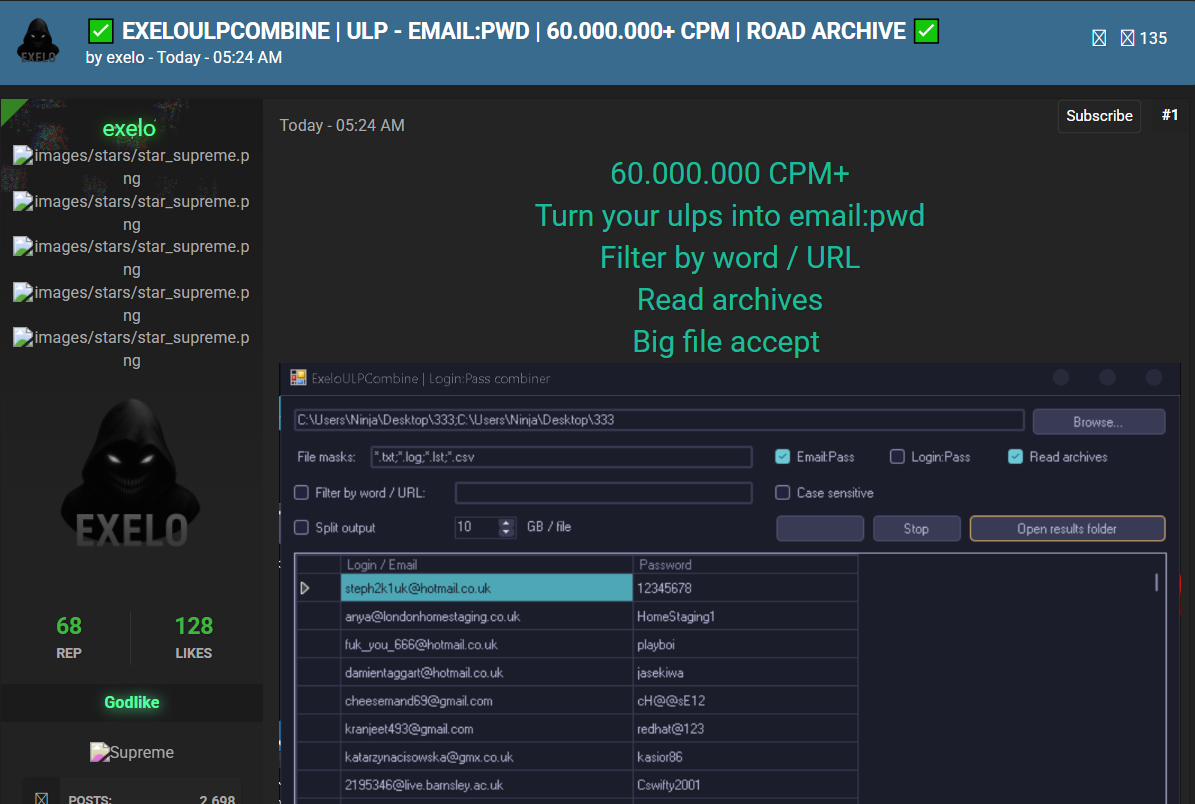This screenshot has height=804, width=1195.
Task: Uncheck the Email:Pass checkbox
Action: click(783, 457)
